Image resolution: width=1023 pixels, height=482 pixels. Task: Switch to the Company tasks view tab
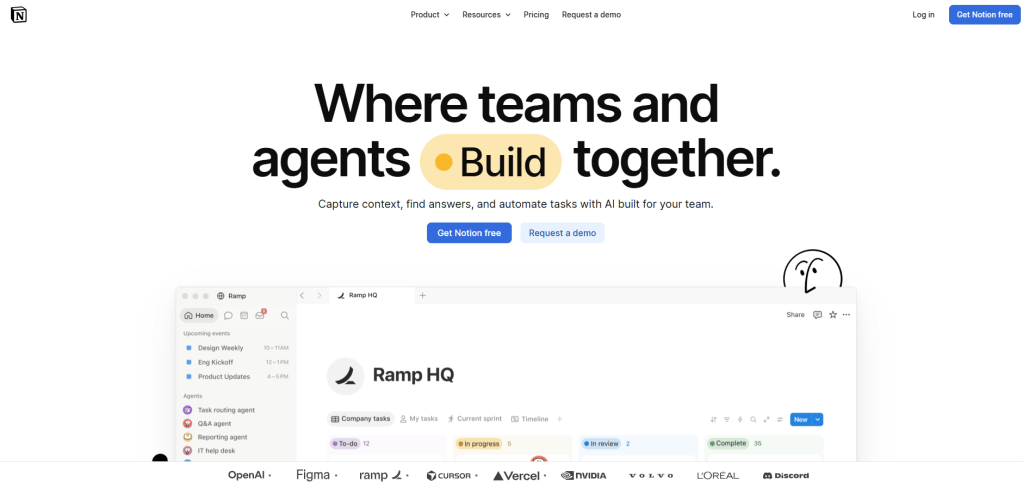(x=361, y=419)
